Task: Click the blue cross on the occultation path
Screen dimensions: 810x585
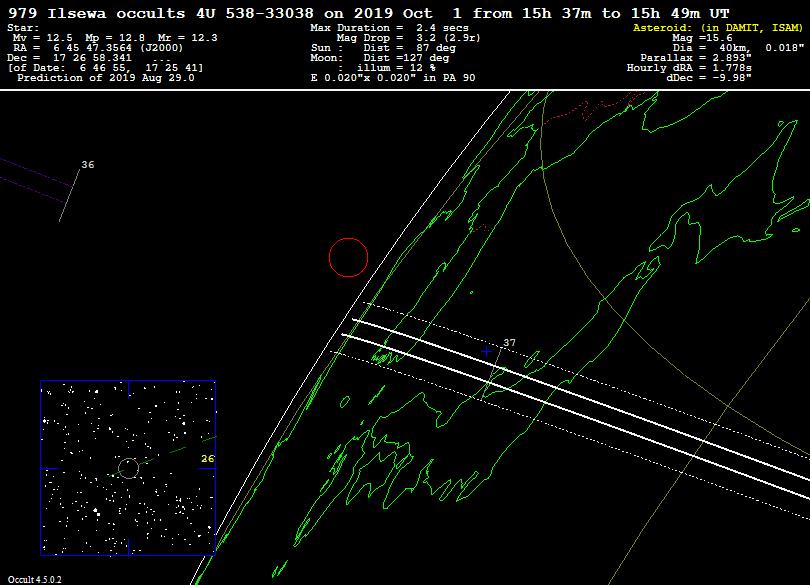Action: click(x=486, y=351)
